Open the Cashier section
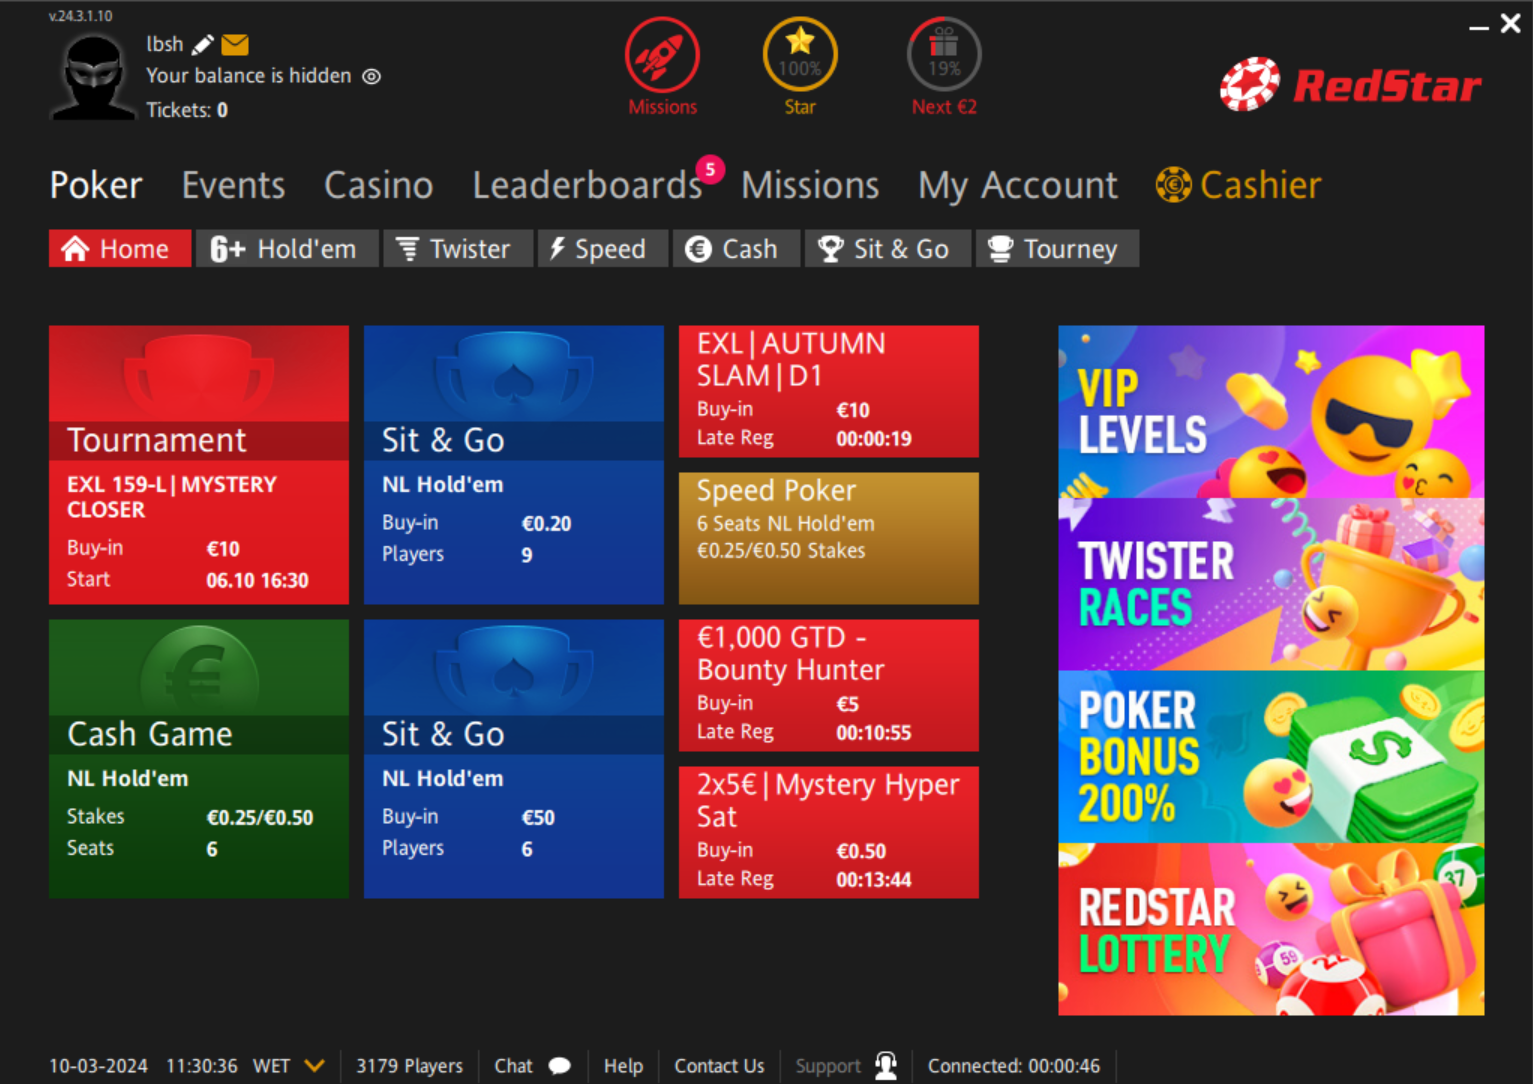 coord(1239,185)
